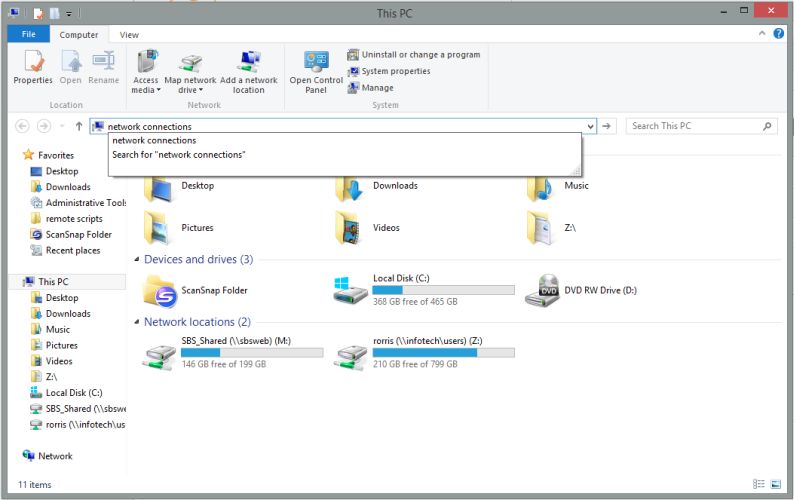Expand the address bar history dropdown
Viewport: 794px width, 500px height.
[590, 127]
